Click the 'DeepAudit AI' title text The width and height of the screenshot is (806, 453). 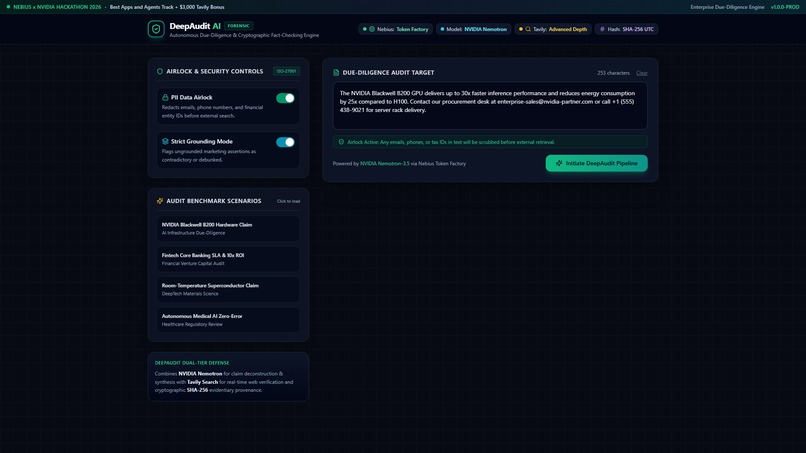(195, 26)
